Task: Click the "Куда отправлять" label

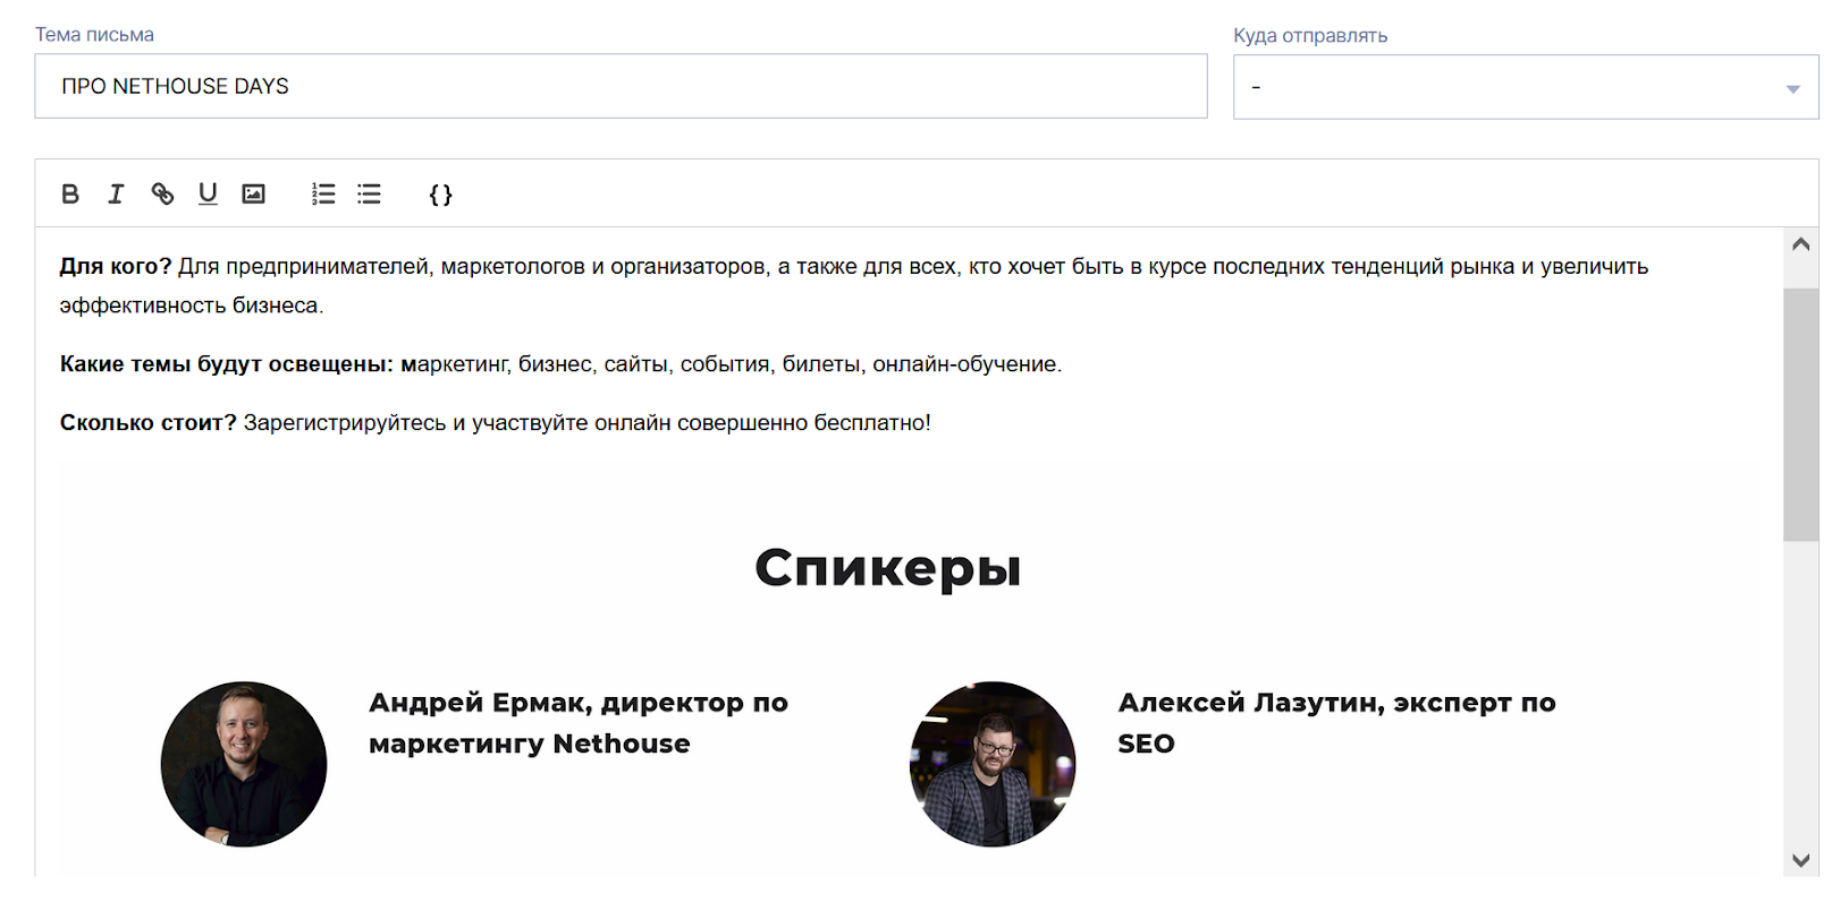Action: (x=1310, y=36)
